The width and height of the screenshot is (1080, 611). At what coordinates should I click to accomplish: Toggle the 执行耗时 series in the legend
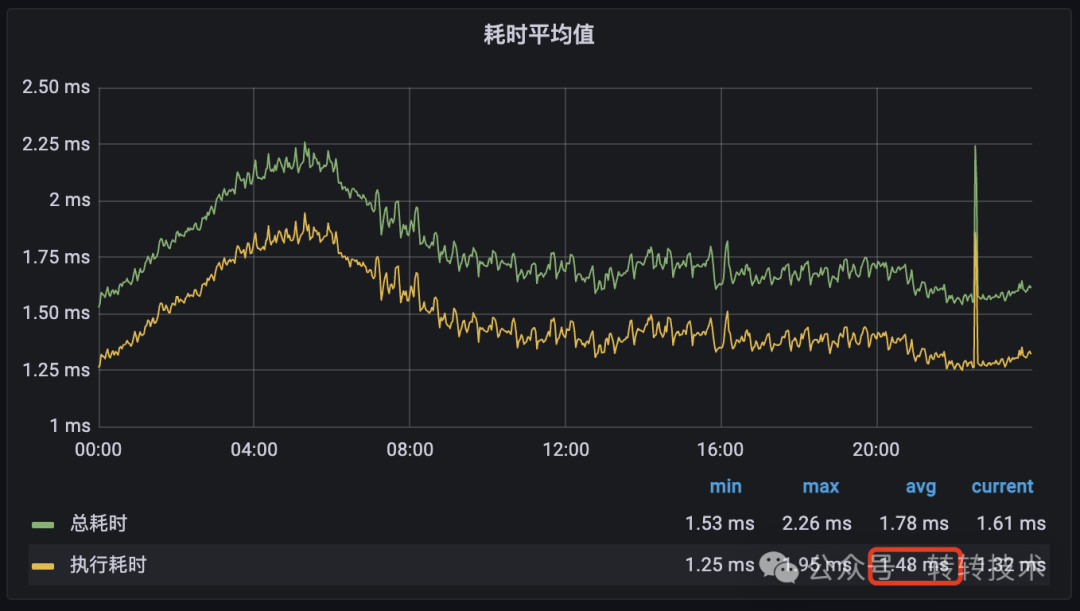tap(108, 565)
